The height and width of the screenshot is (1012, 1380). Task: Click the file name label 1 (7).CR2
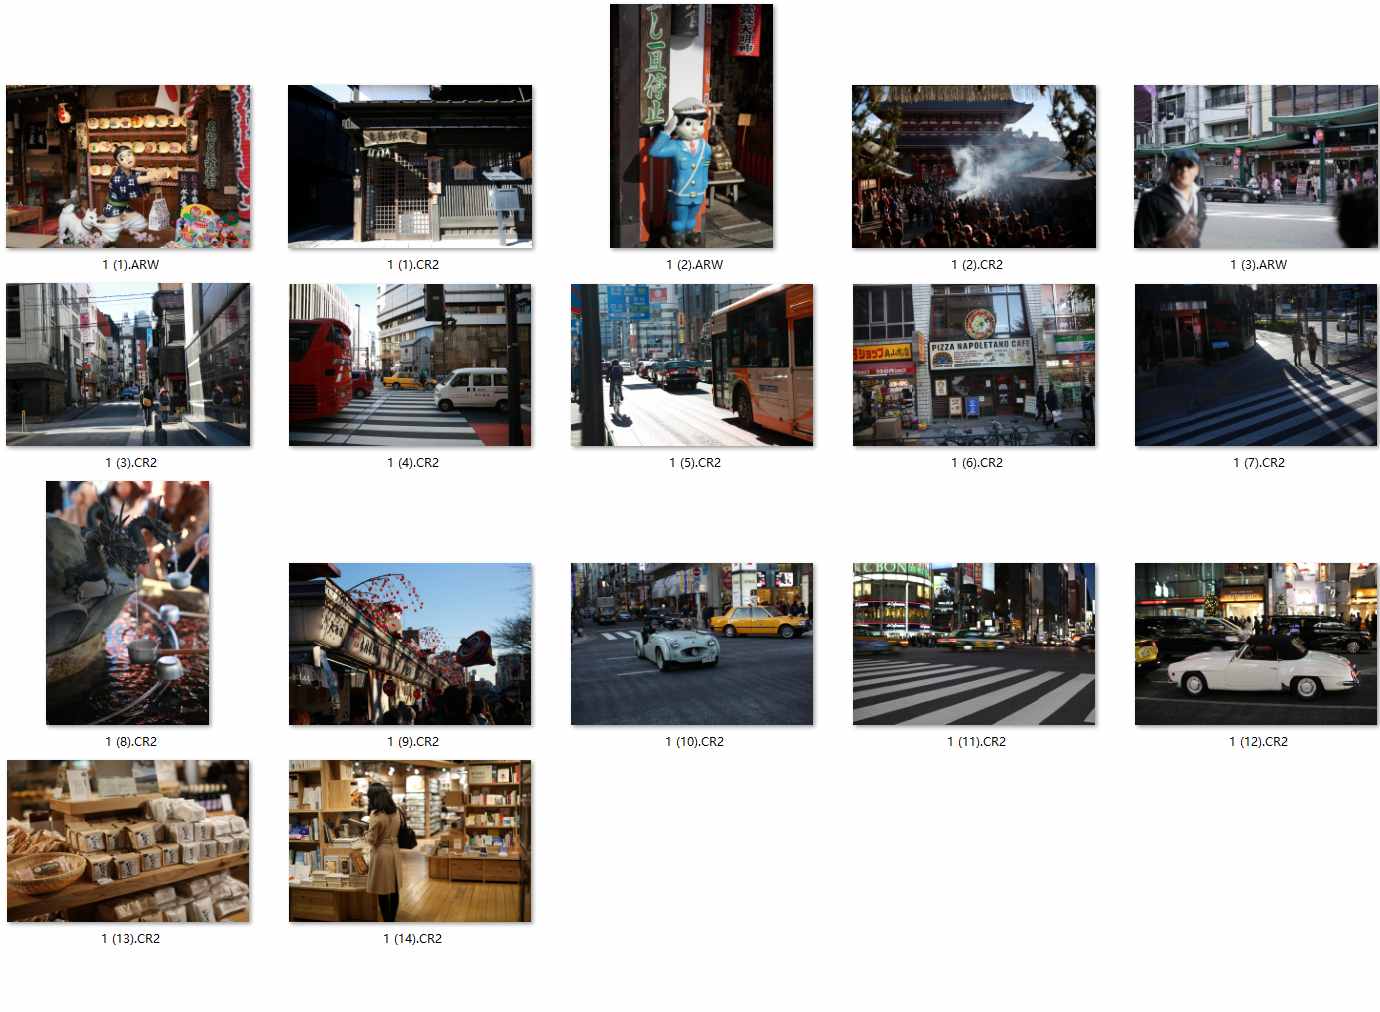[1259, 463]
